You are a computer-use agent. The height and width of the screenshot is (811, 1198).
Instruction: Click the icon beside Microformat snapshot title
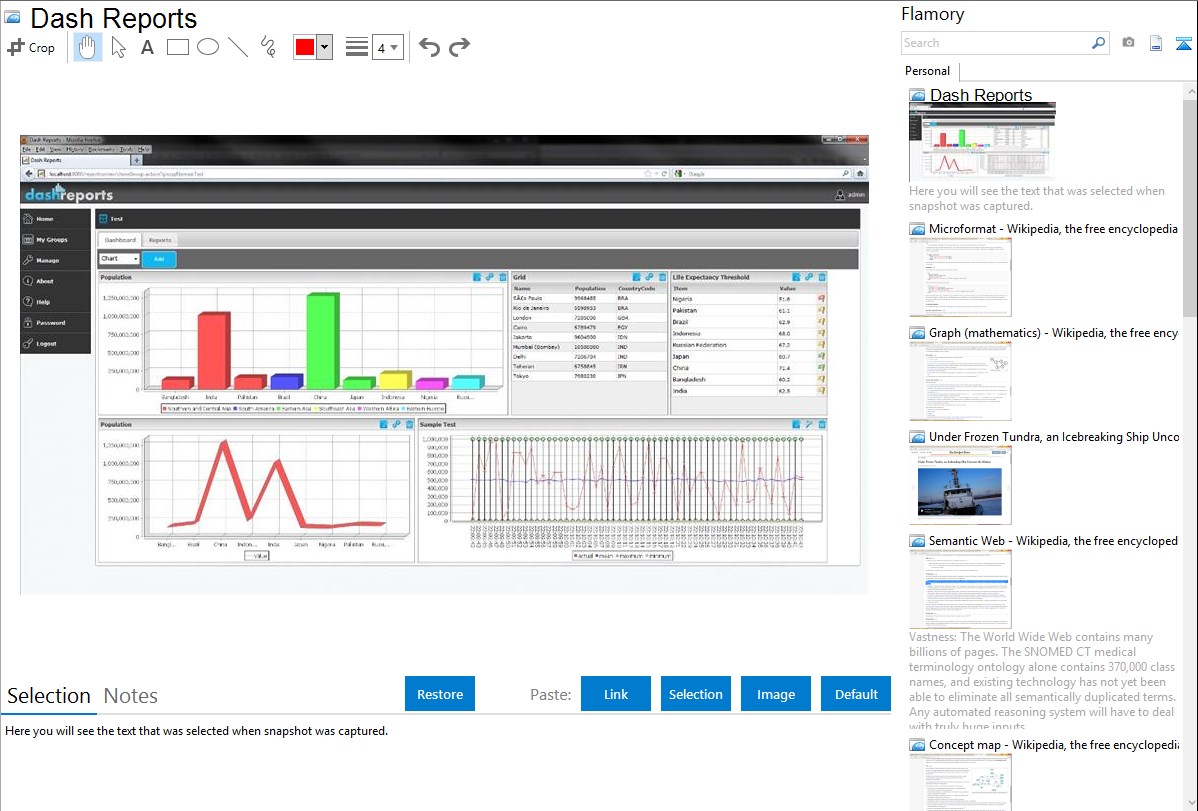tap(917, 229)
